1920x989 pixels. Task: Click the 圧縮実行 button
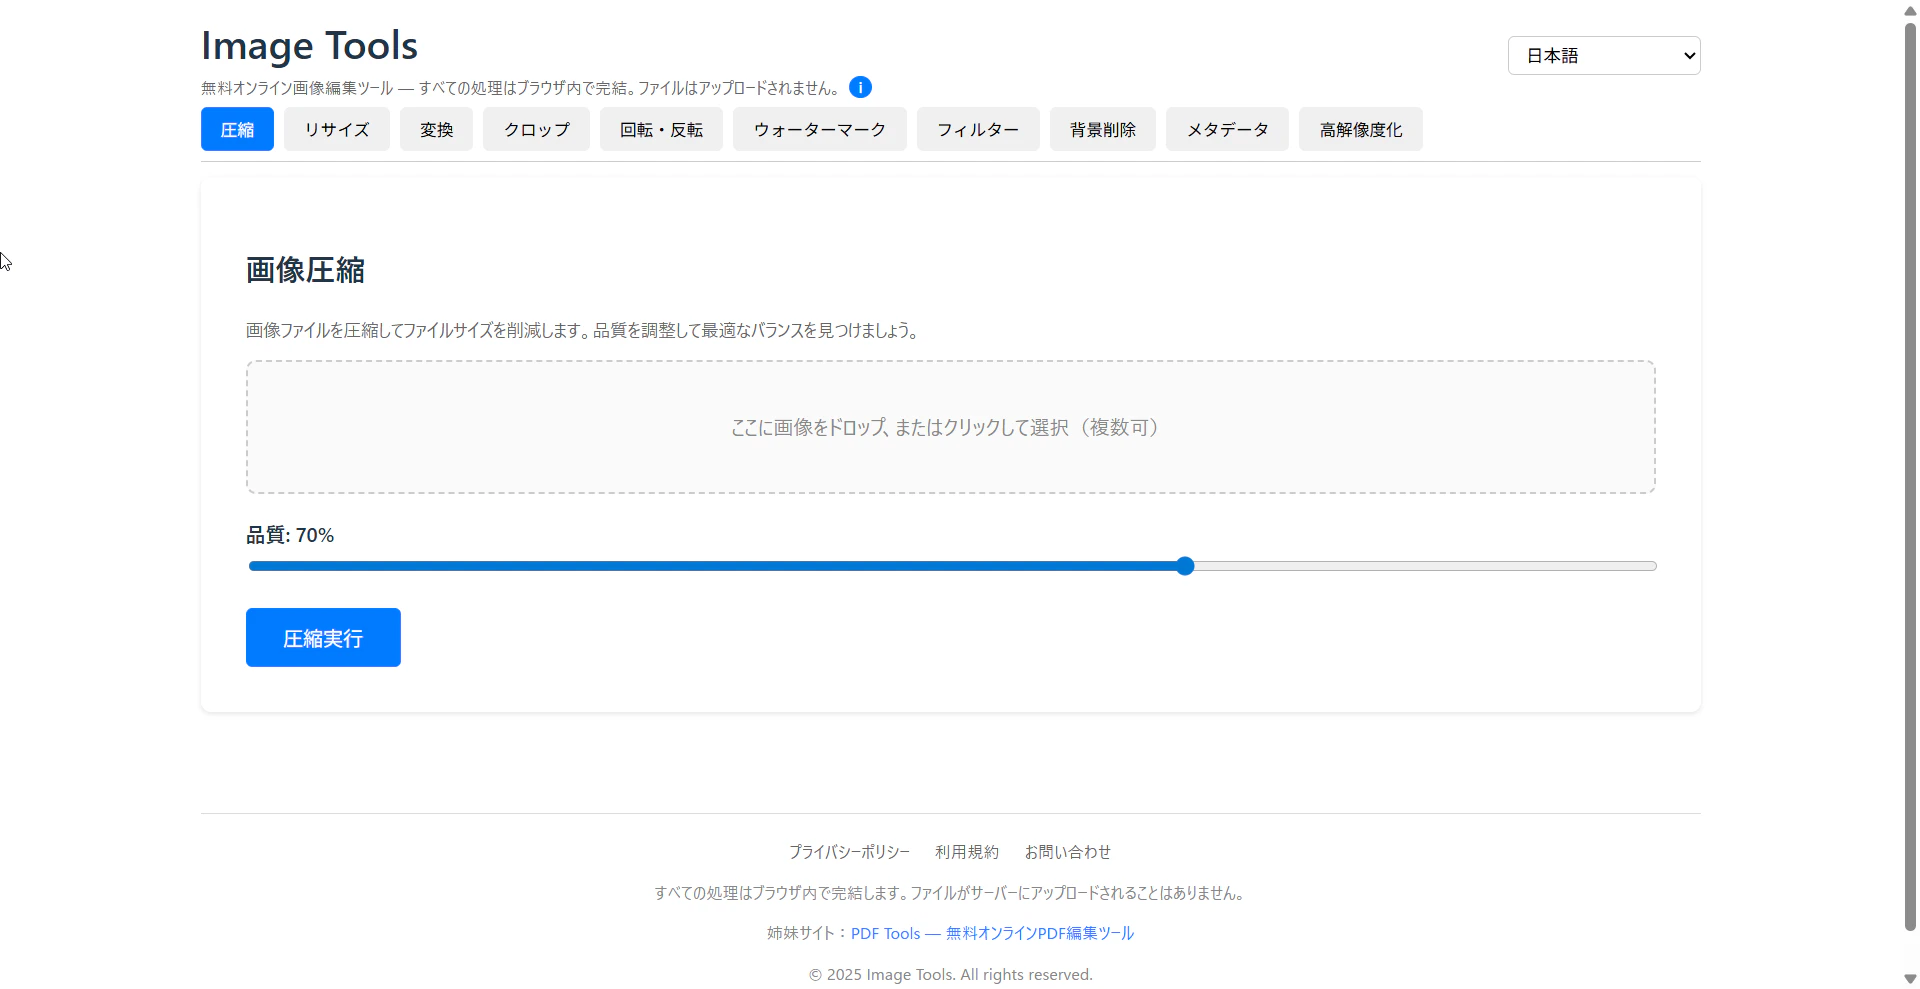323,638
